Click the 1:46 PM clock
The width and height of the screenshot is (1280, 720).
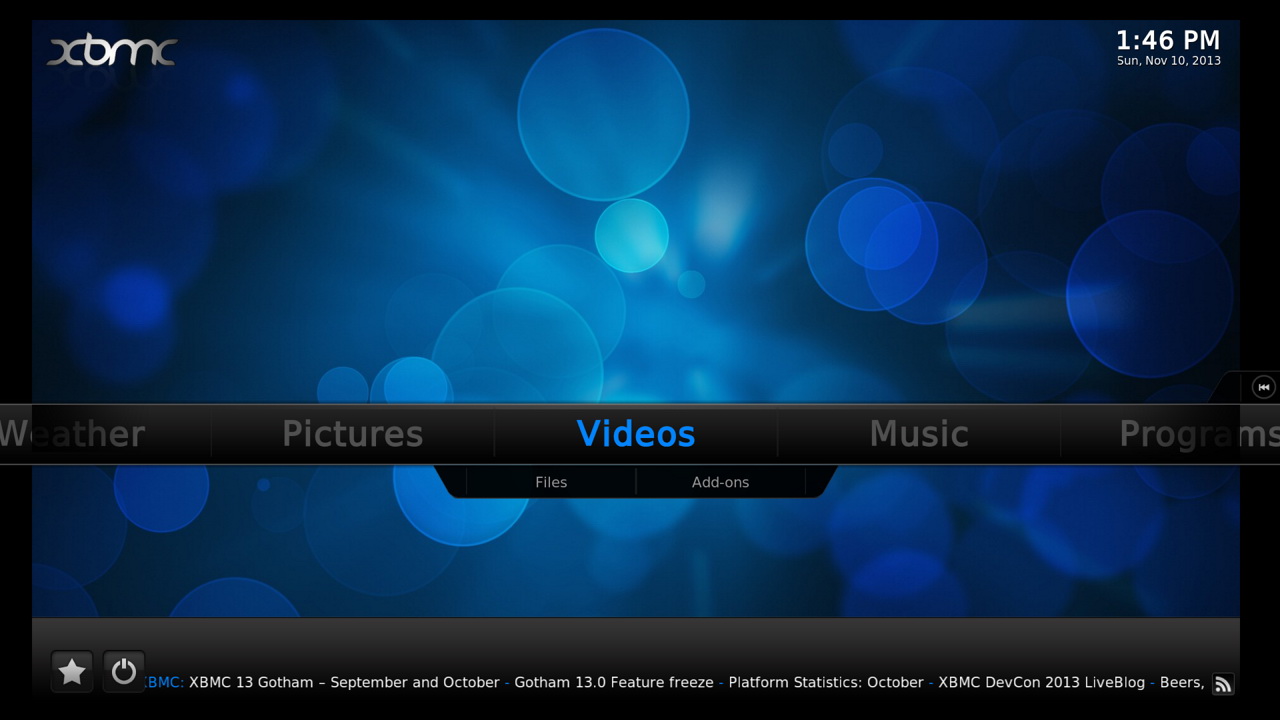1168,40
